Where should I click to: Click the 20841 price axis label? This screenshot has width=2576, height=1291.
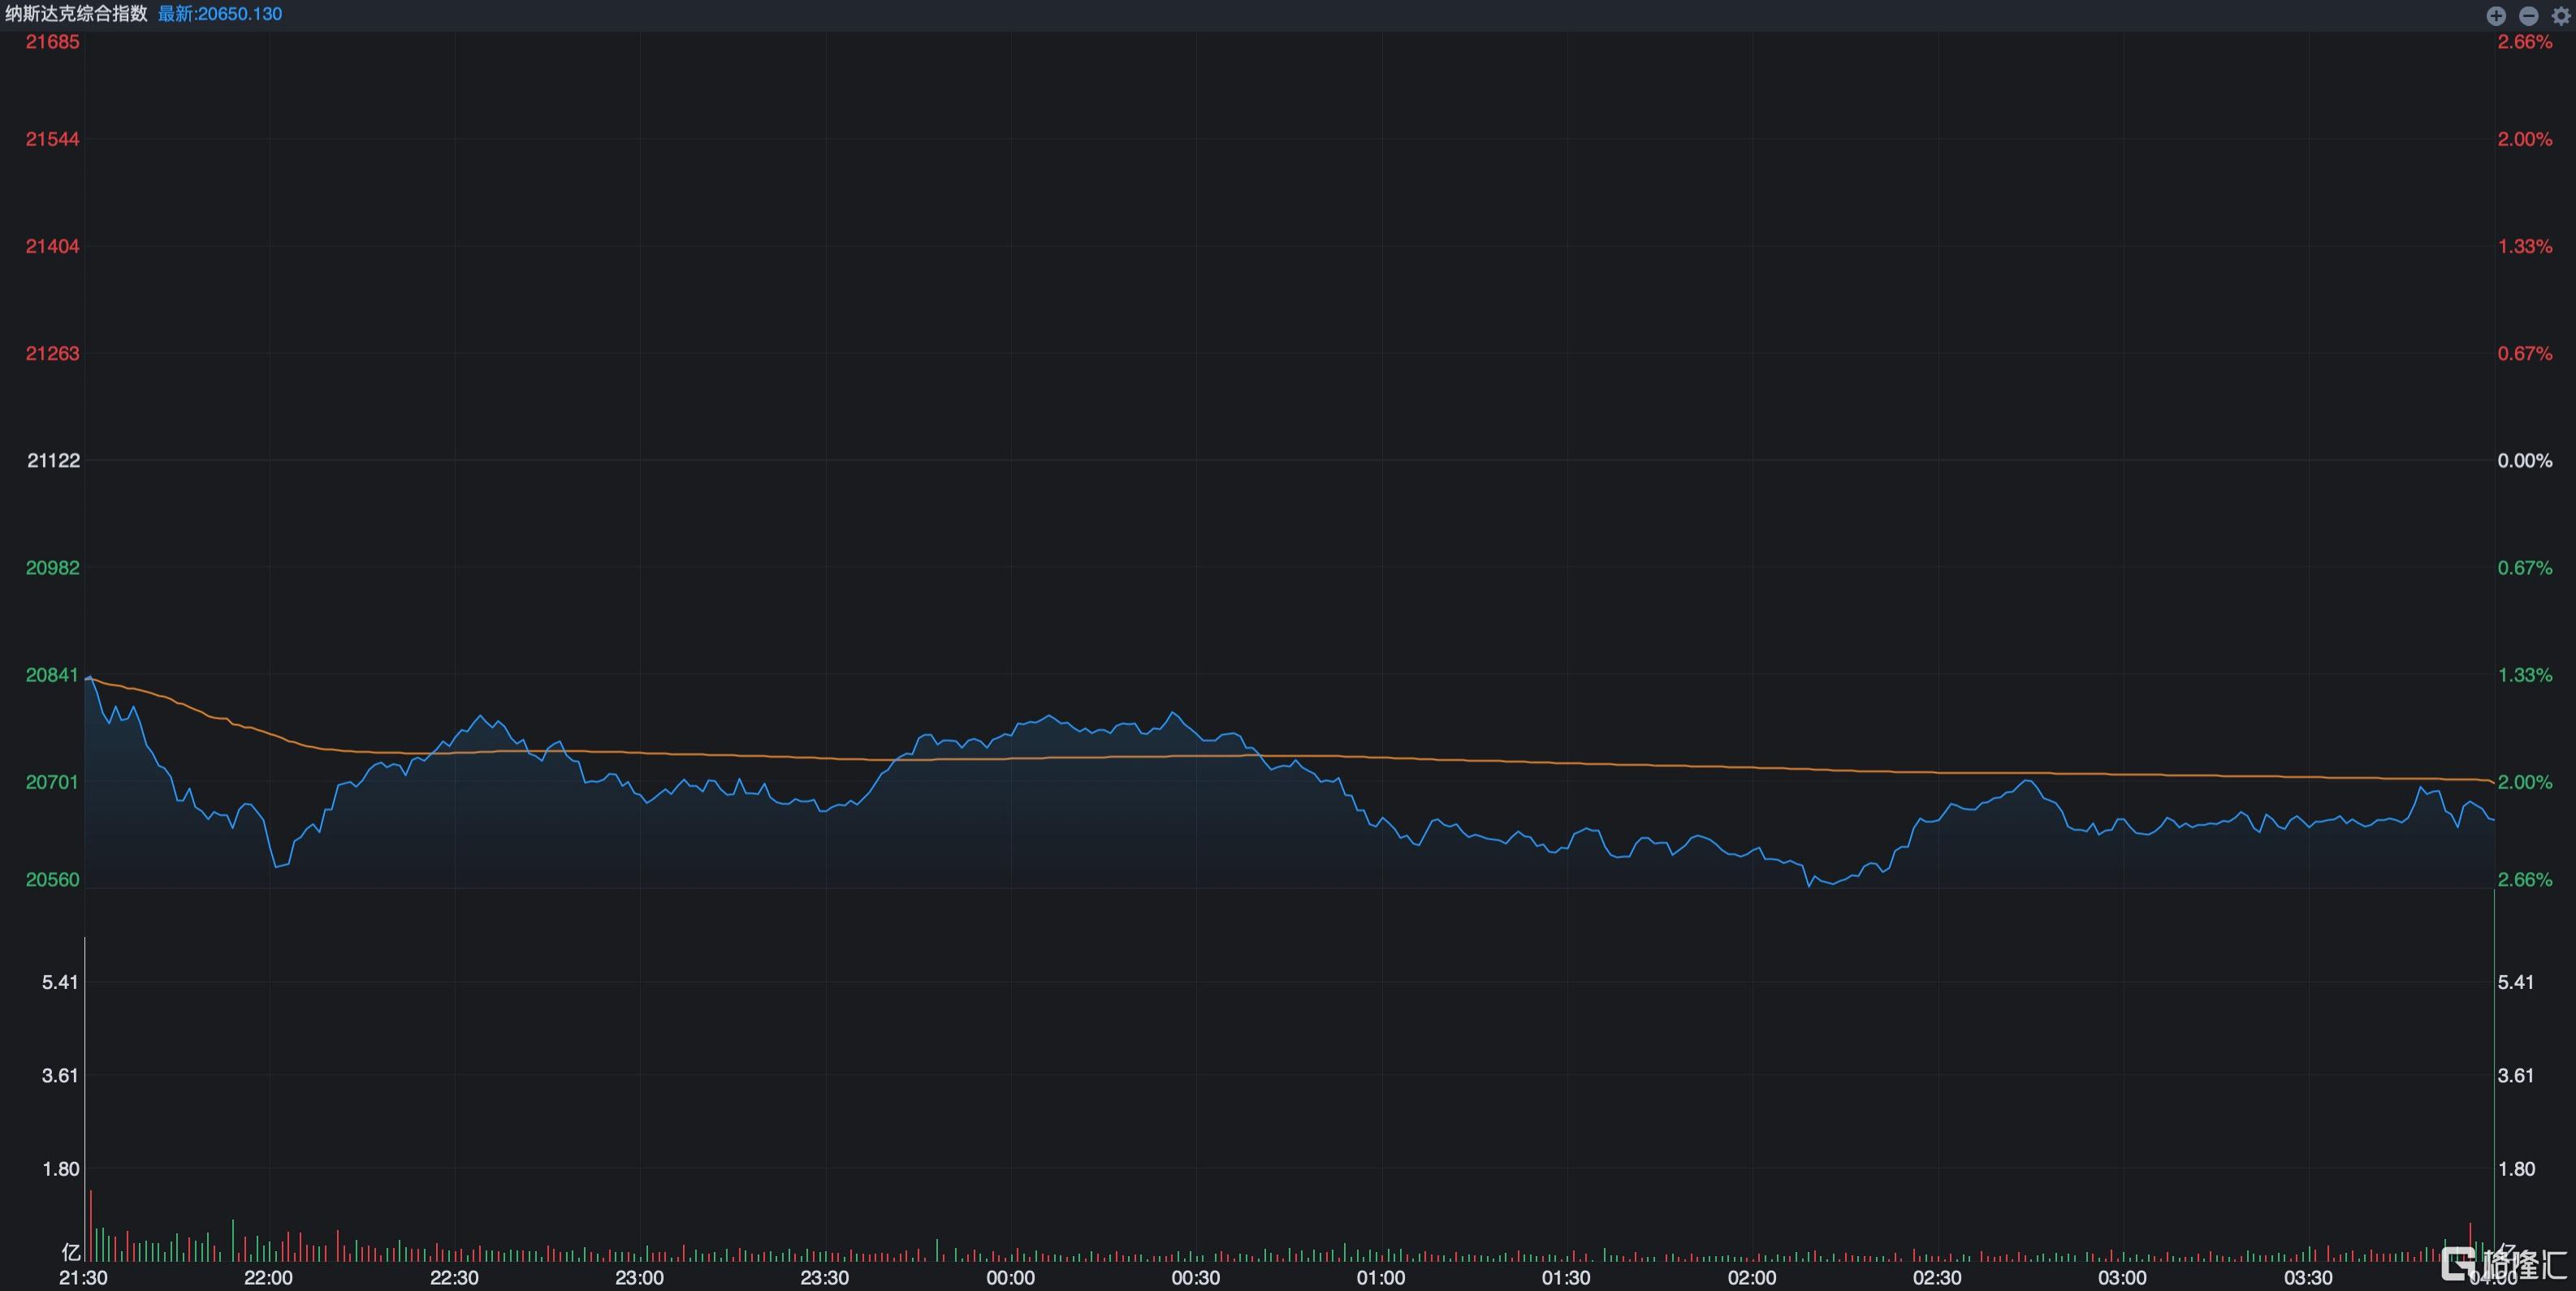52,675
